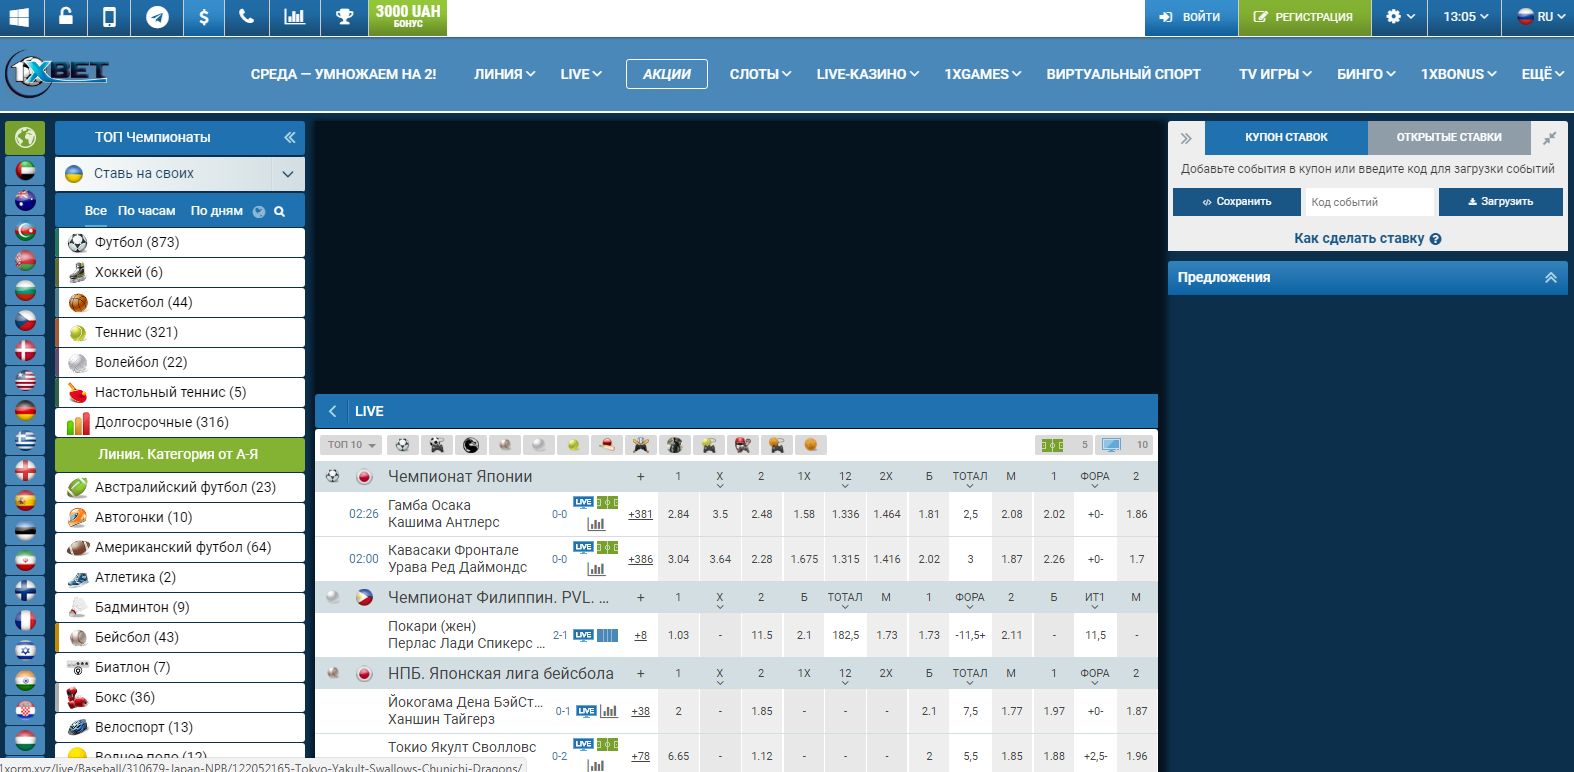Screen dimensions: 1574x772
Task: Expand the Ставь на своих dropdown
Action: pos(288,174)
